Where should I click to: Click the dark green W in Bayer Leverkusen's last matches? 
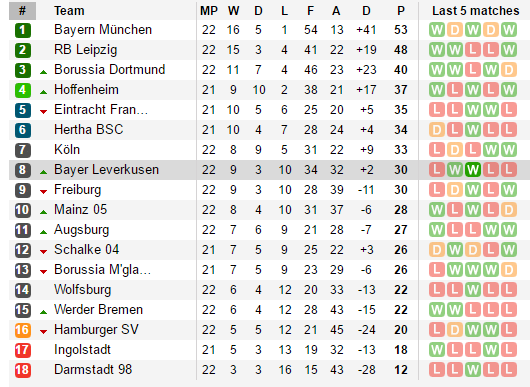tap(473, 170)
